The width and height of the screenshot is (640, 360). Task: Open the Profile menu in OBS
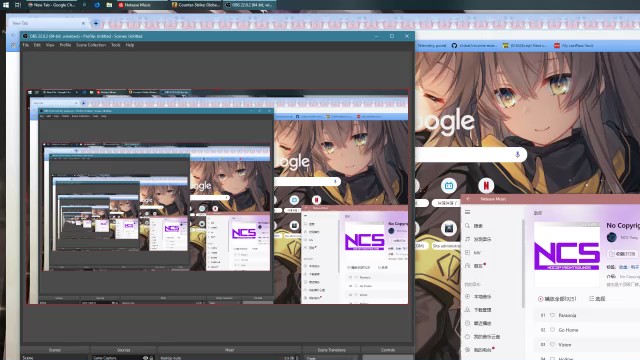tap(65, 45)
